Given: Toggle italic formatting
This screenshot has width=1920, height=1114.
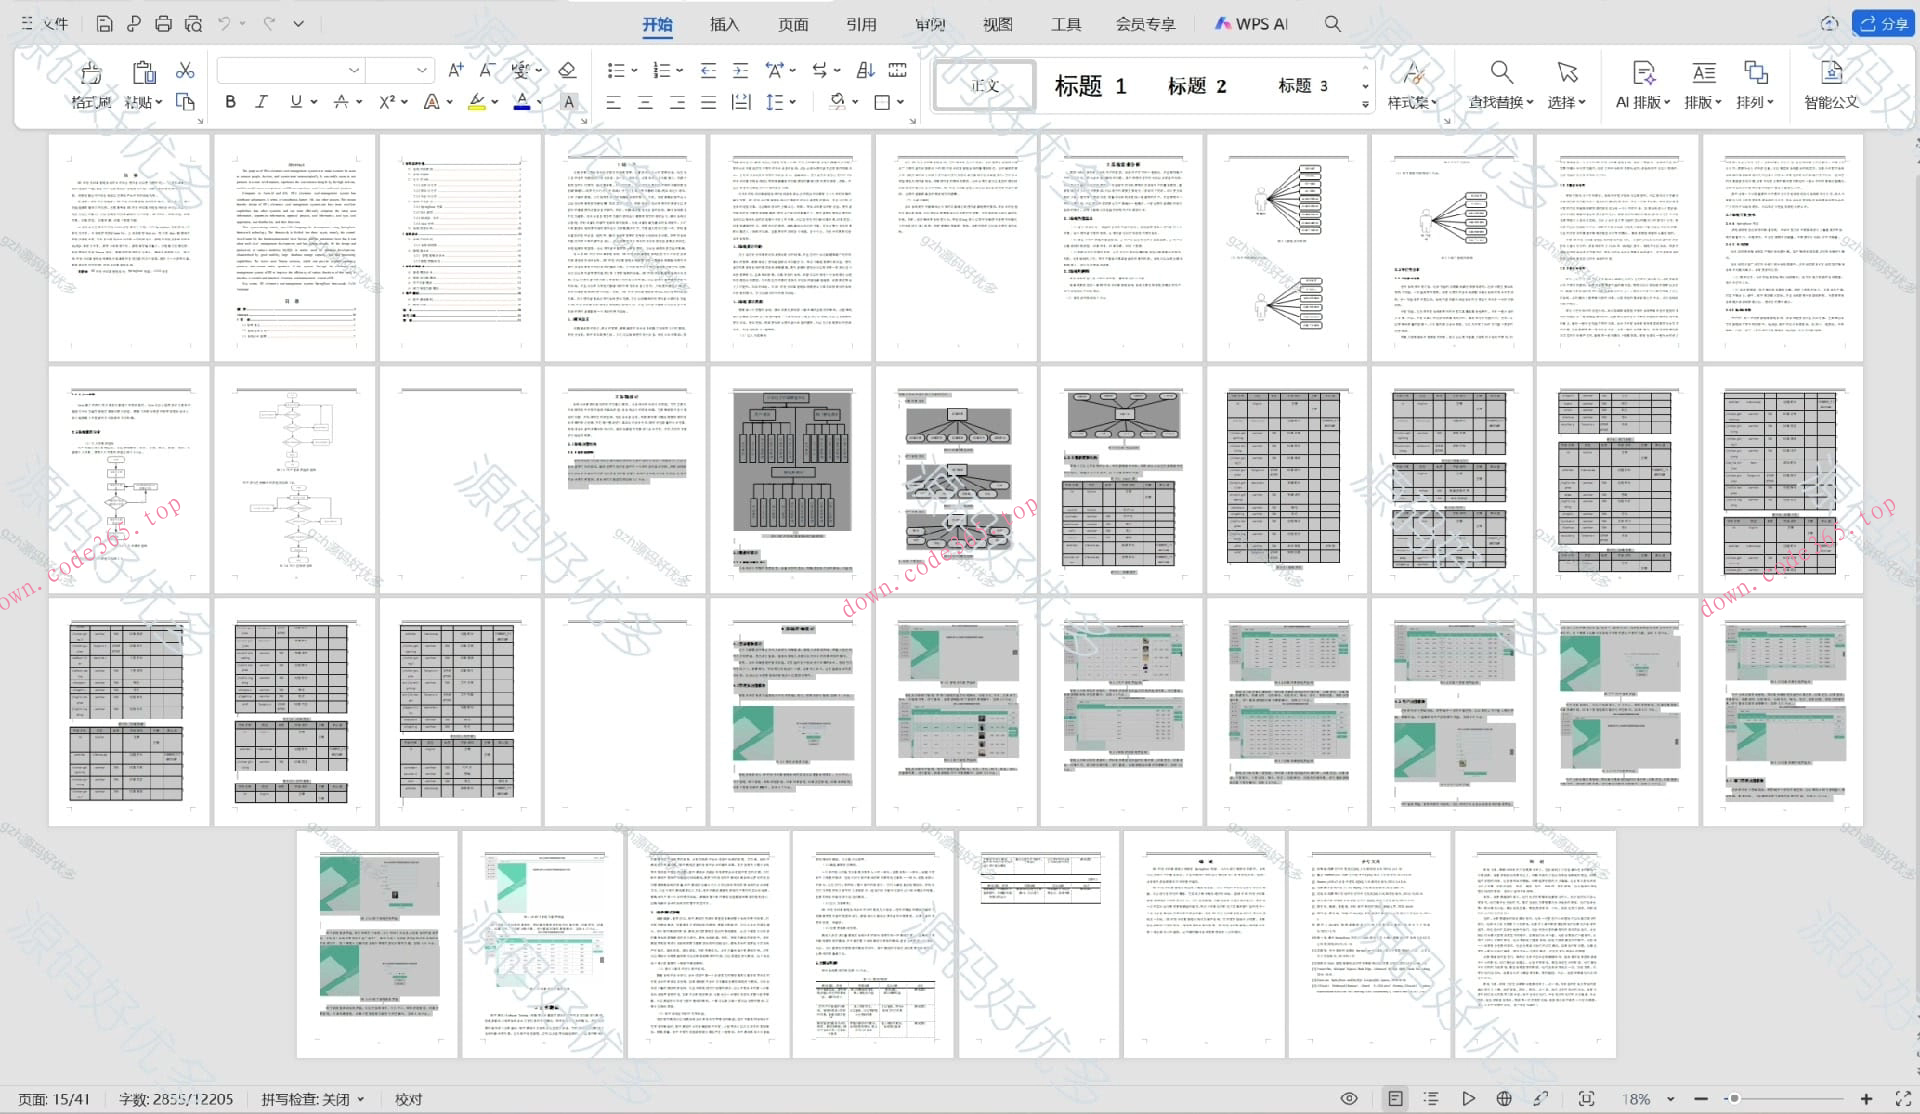Looking at the screenshot, I should point(262,101).
